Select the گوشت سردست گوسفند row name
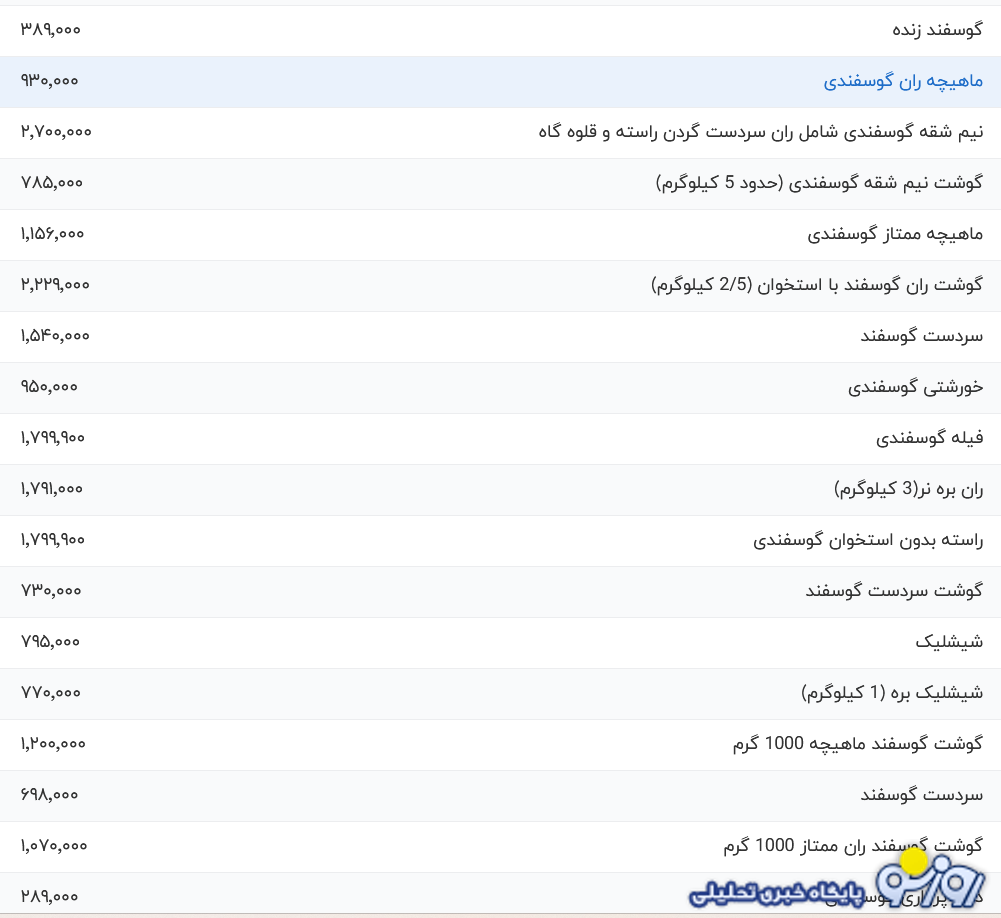This screenshot has width=1001, height=918. point(894,591)
